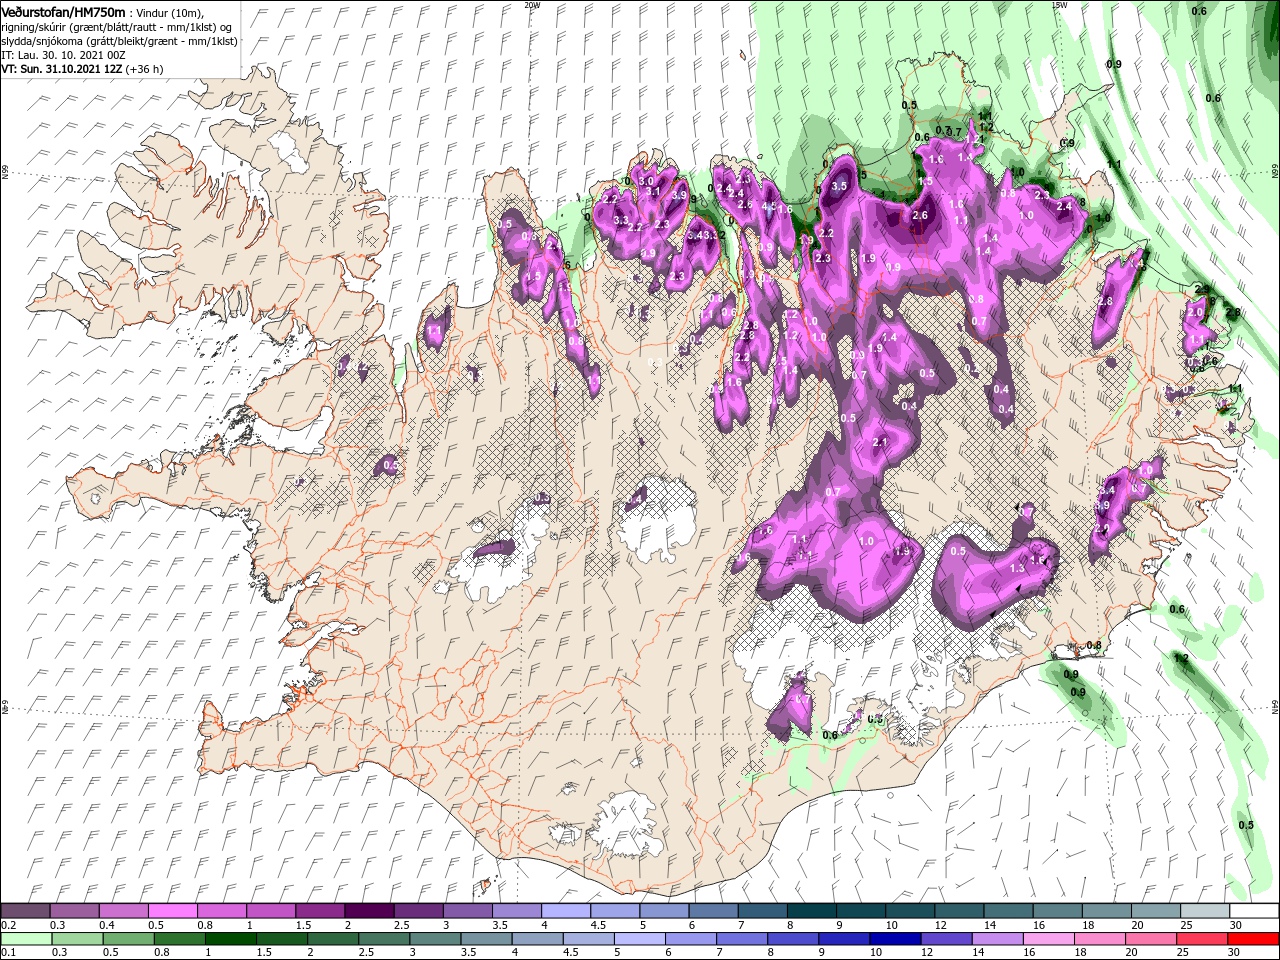Pick the deep blue 10 swatch in lower legend
The height and width of the screenshot is (960, 1280).
coord(896,939)
